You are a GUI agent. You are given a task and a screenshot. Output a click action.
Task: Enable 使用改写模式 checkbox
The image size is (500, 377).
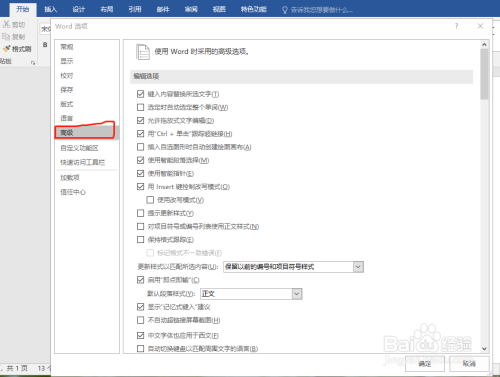pyautogui.click(x=150, y=200)
